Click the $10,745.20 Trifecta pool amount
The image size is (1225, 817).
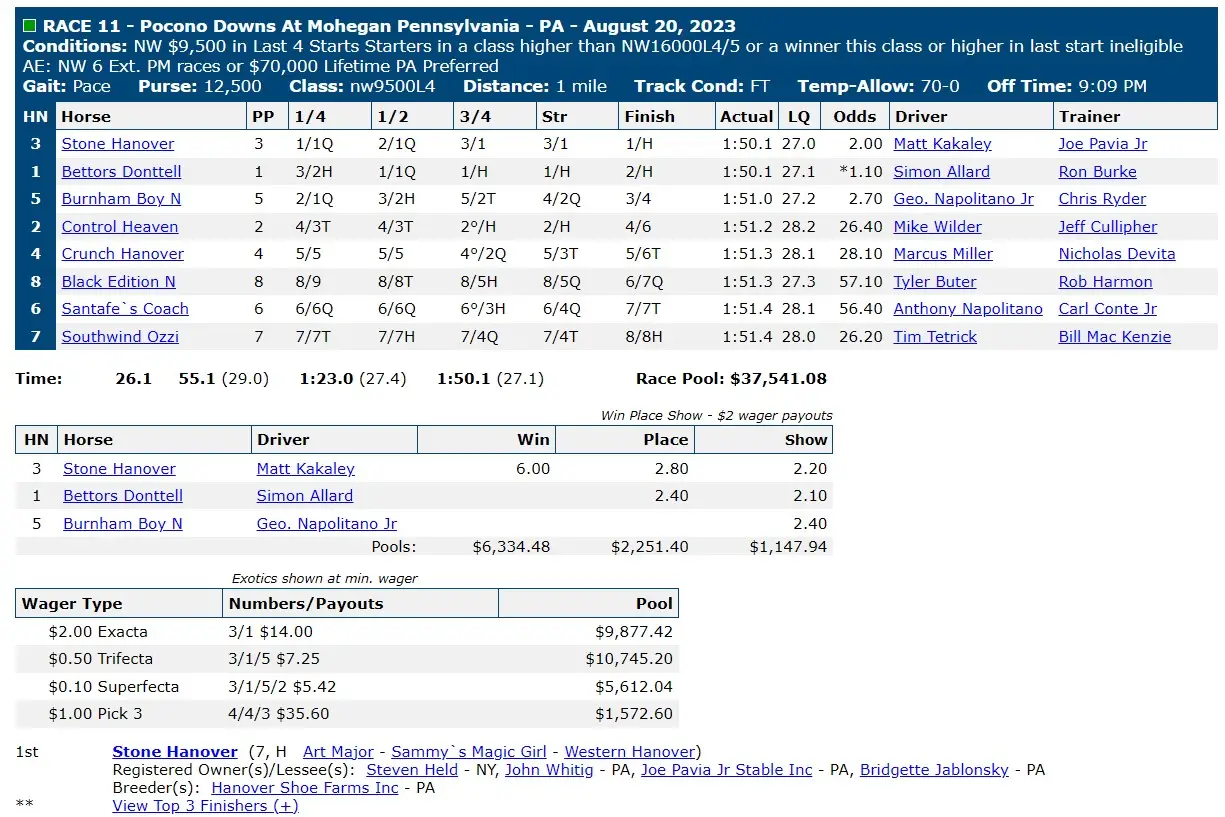(629, 659)
